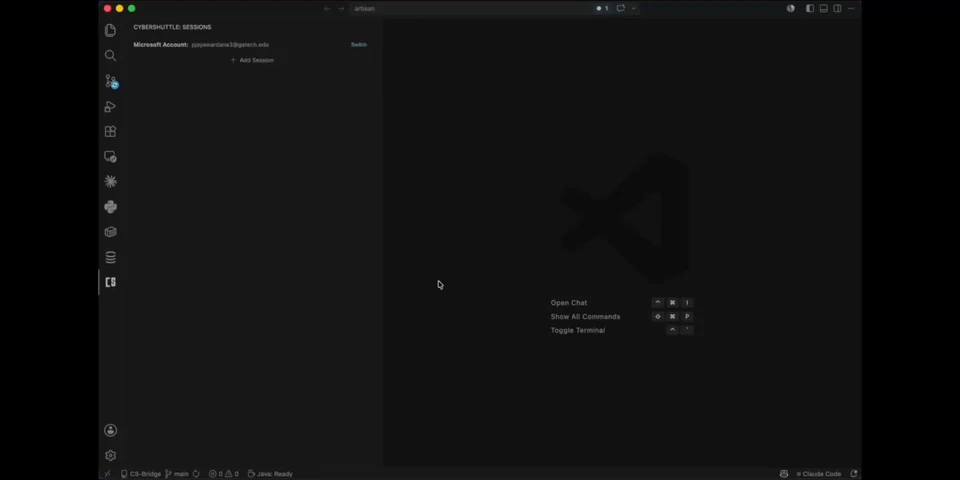Click the remote window indicator in status bar
Viewport: 960px width, 480px height.
[108, 474]
